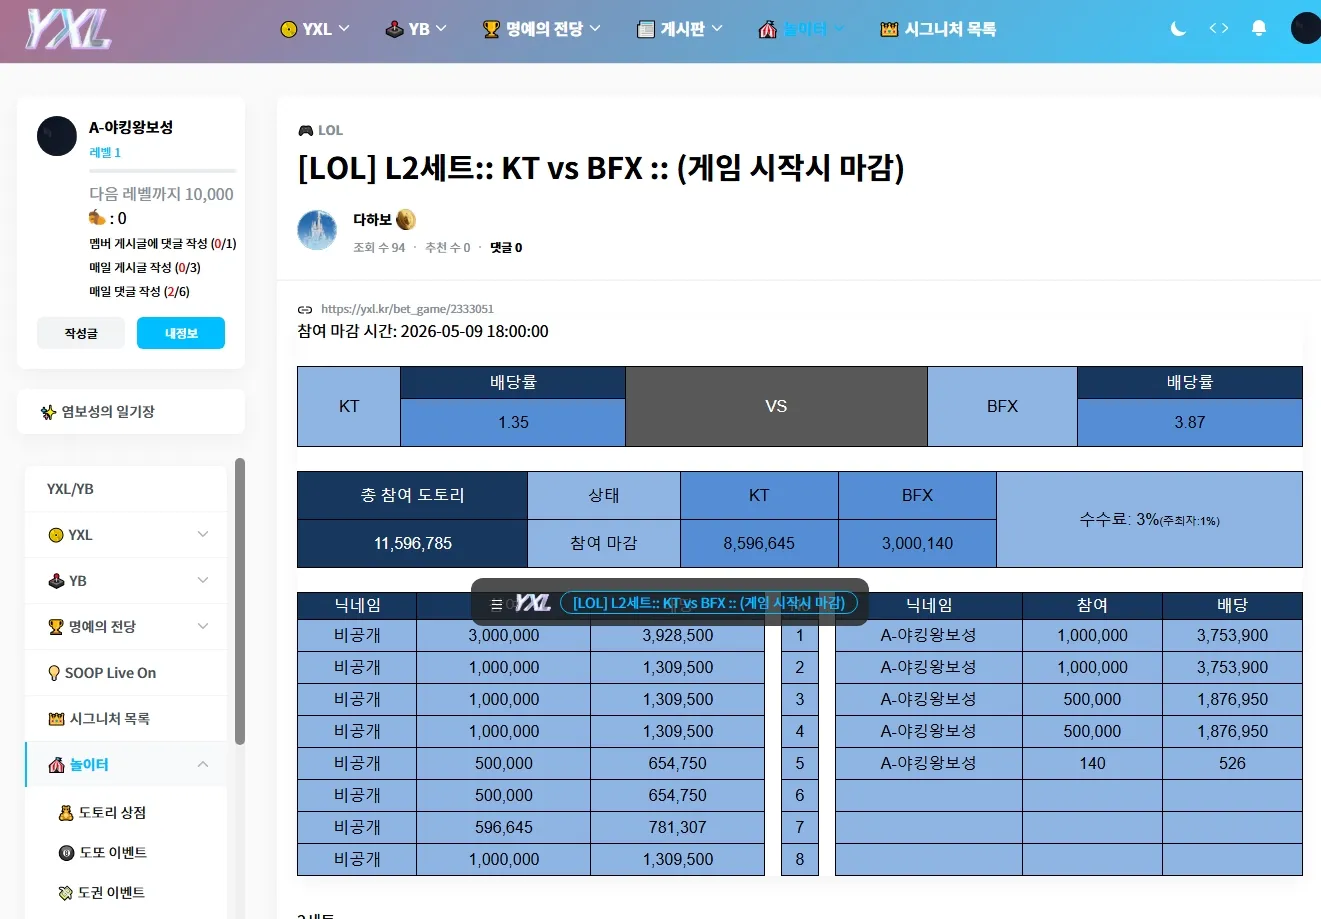1321x919 pixels.
Task: Click the sticky title pill link
Action: pyautogui.click(x=709, y=603)
